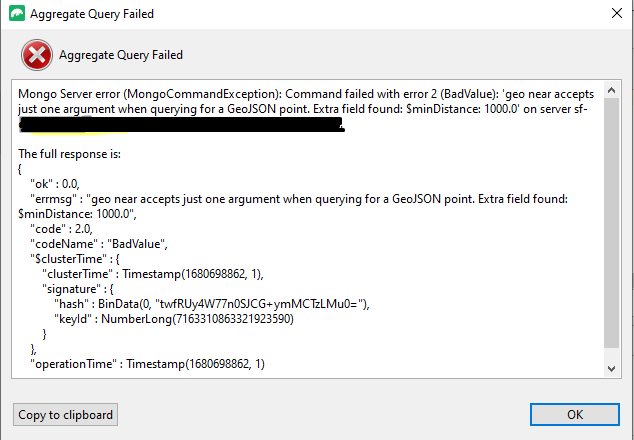This screenshot has height=440, width=634.
Task: Click the "ok" : 0.0 line
Action: 55,184
